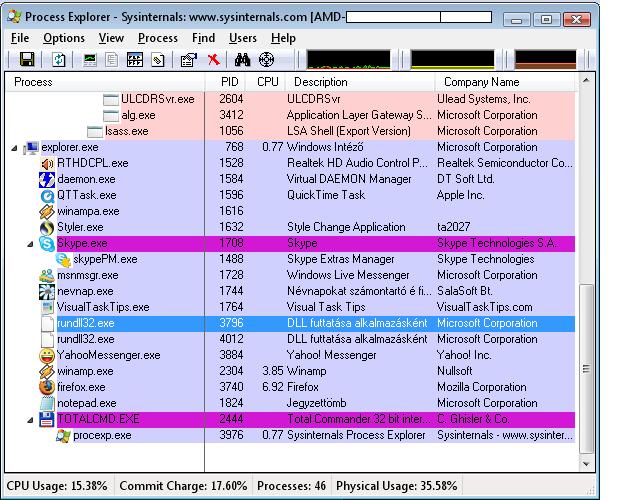Sort by the CPU column header
The width and height of the screenshot is (640, 500).
point(266,82)
